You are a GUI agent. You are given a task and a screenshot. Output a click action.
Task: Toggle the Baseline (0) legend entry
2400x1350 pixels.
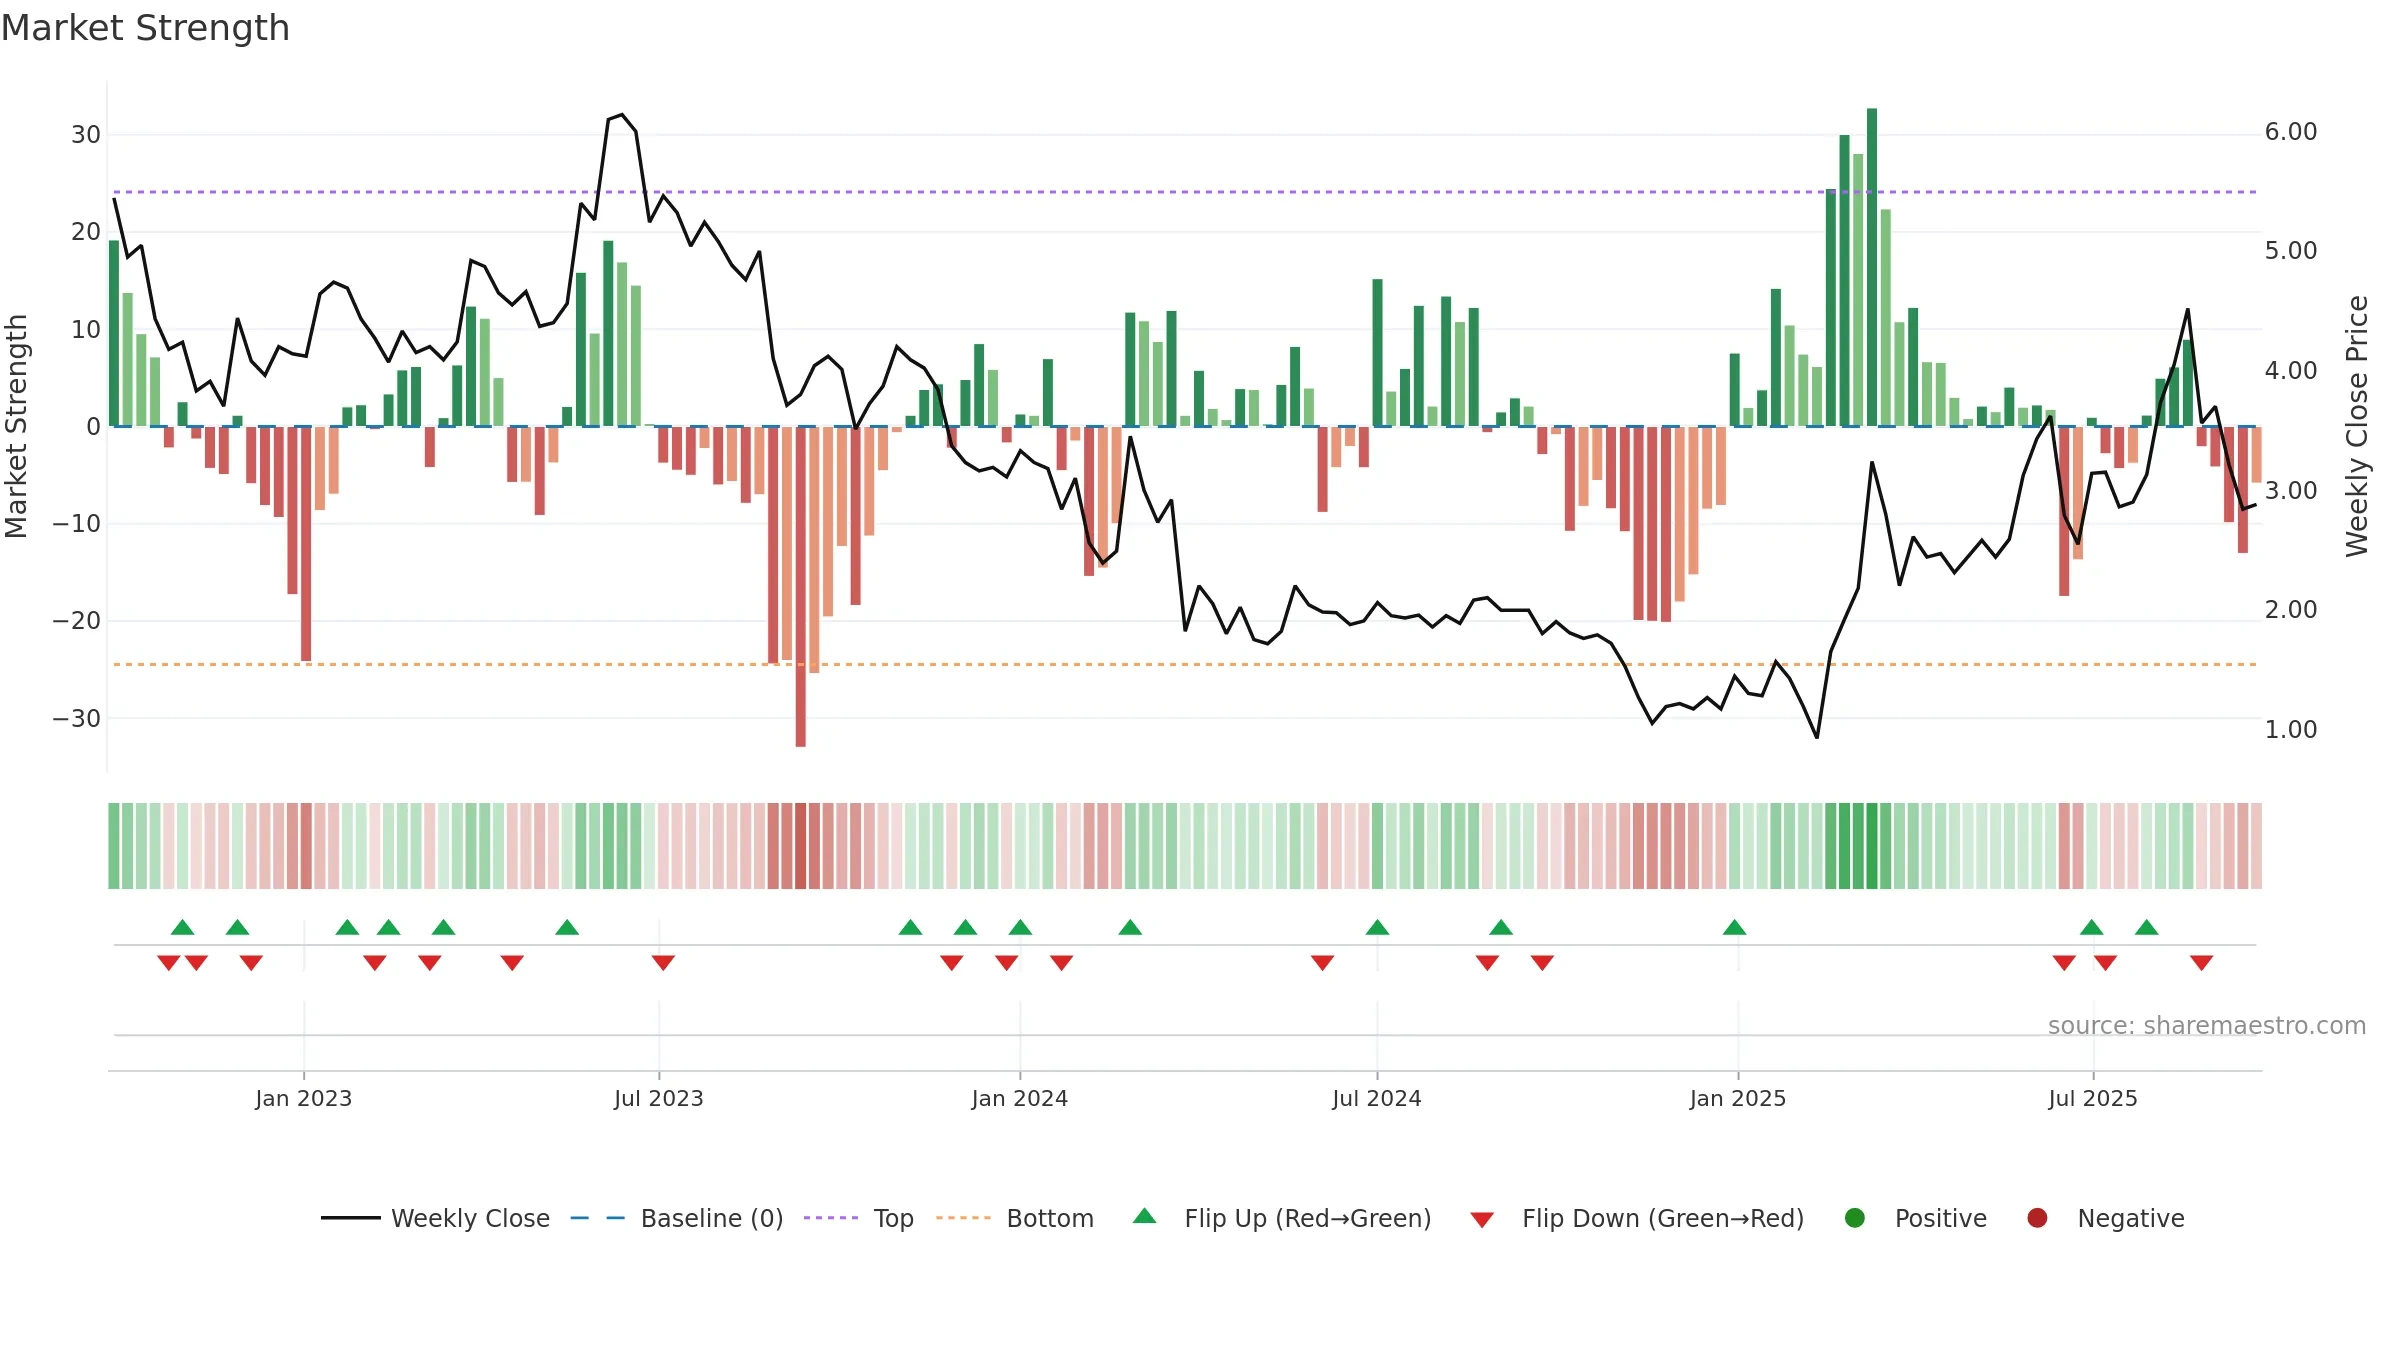pyautogui.click(x=676, y=1218)
